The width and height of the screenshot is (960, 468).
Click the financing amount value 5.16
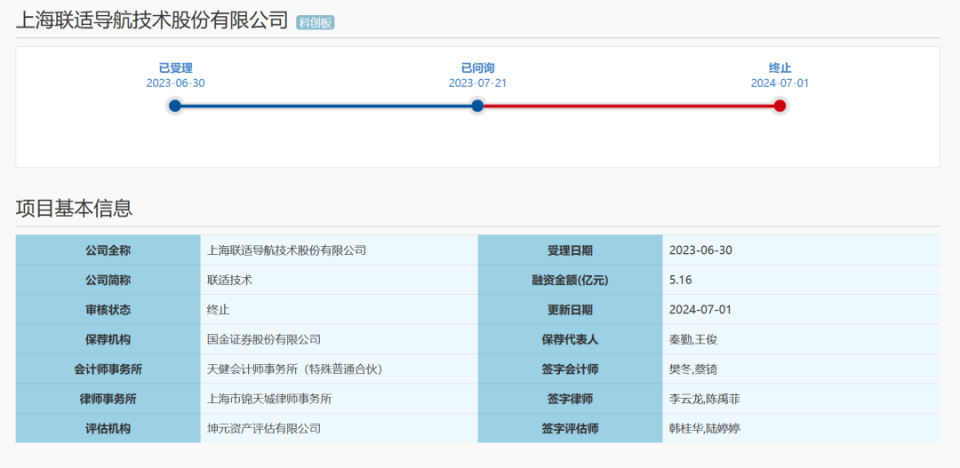tap(681, 280)
